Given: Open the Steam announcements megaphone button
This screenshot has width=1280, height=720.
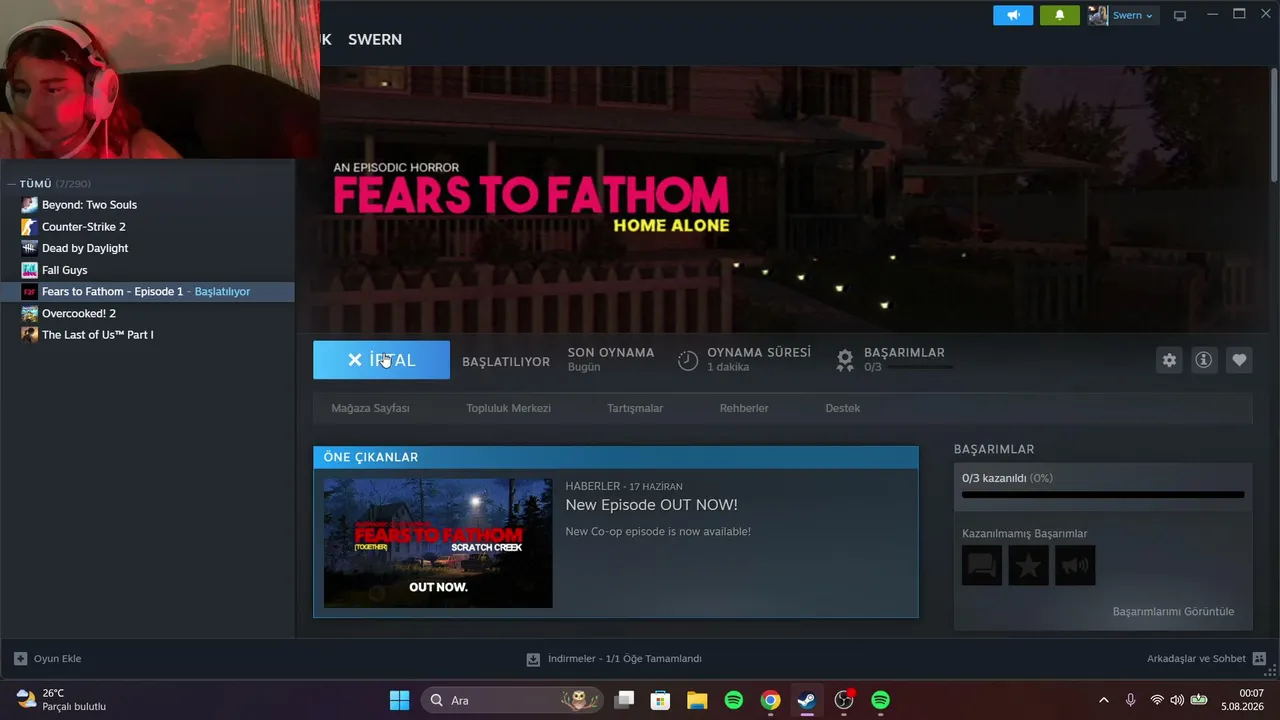Looking at the screenshot, I should point(1013,15).
